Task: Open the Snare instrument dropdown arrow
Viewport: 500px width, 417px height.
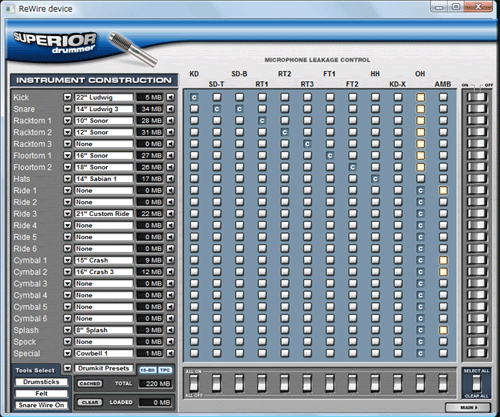Action: [67, 109]
